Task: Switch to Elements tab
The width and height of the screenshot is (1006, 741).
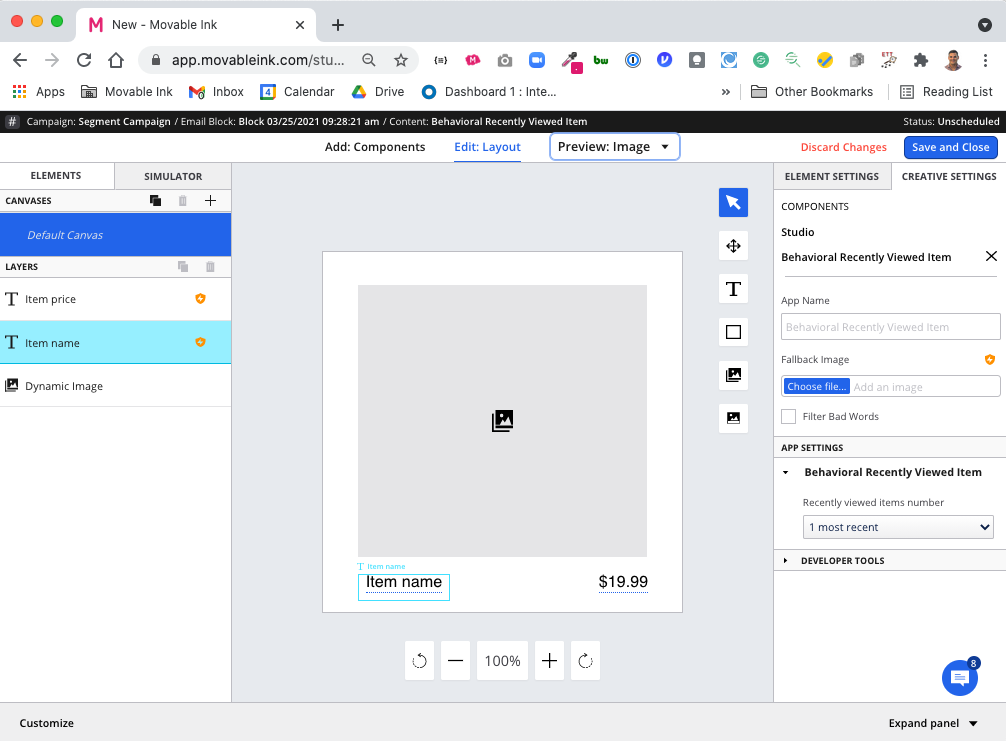Action: tap(56, 175)
